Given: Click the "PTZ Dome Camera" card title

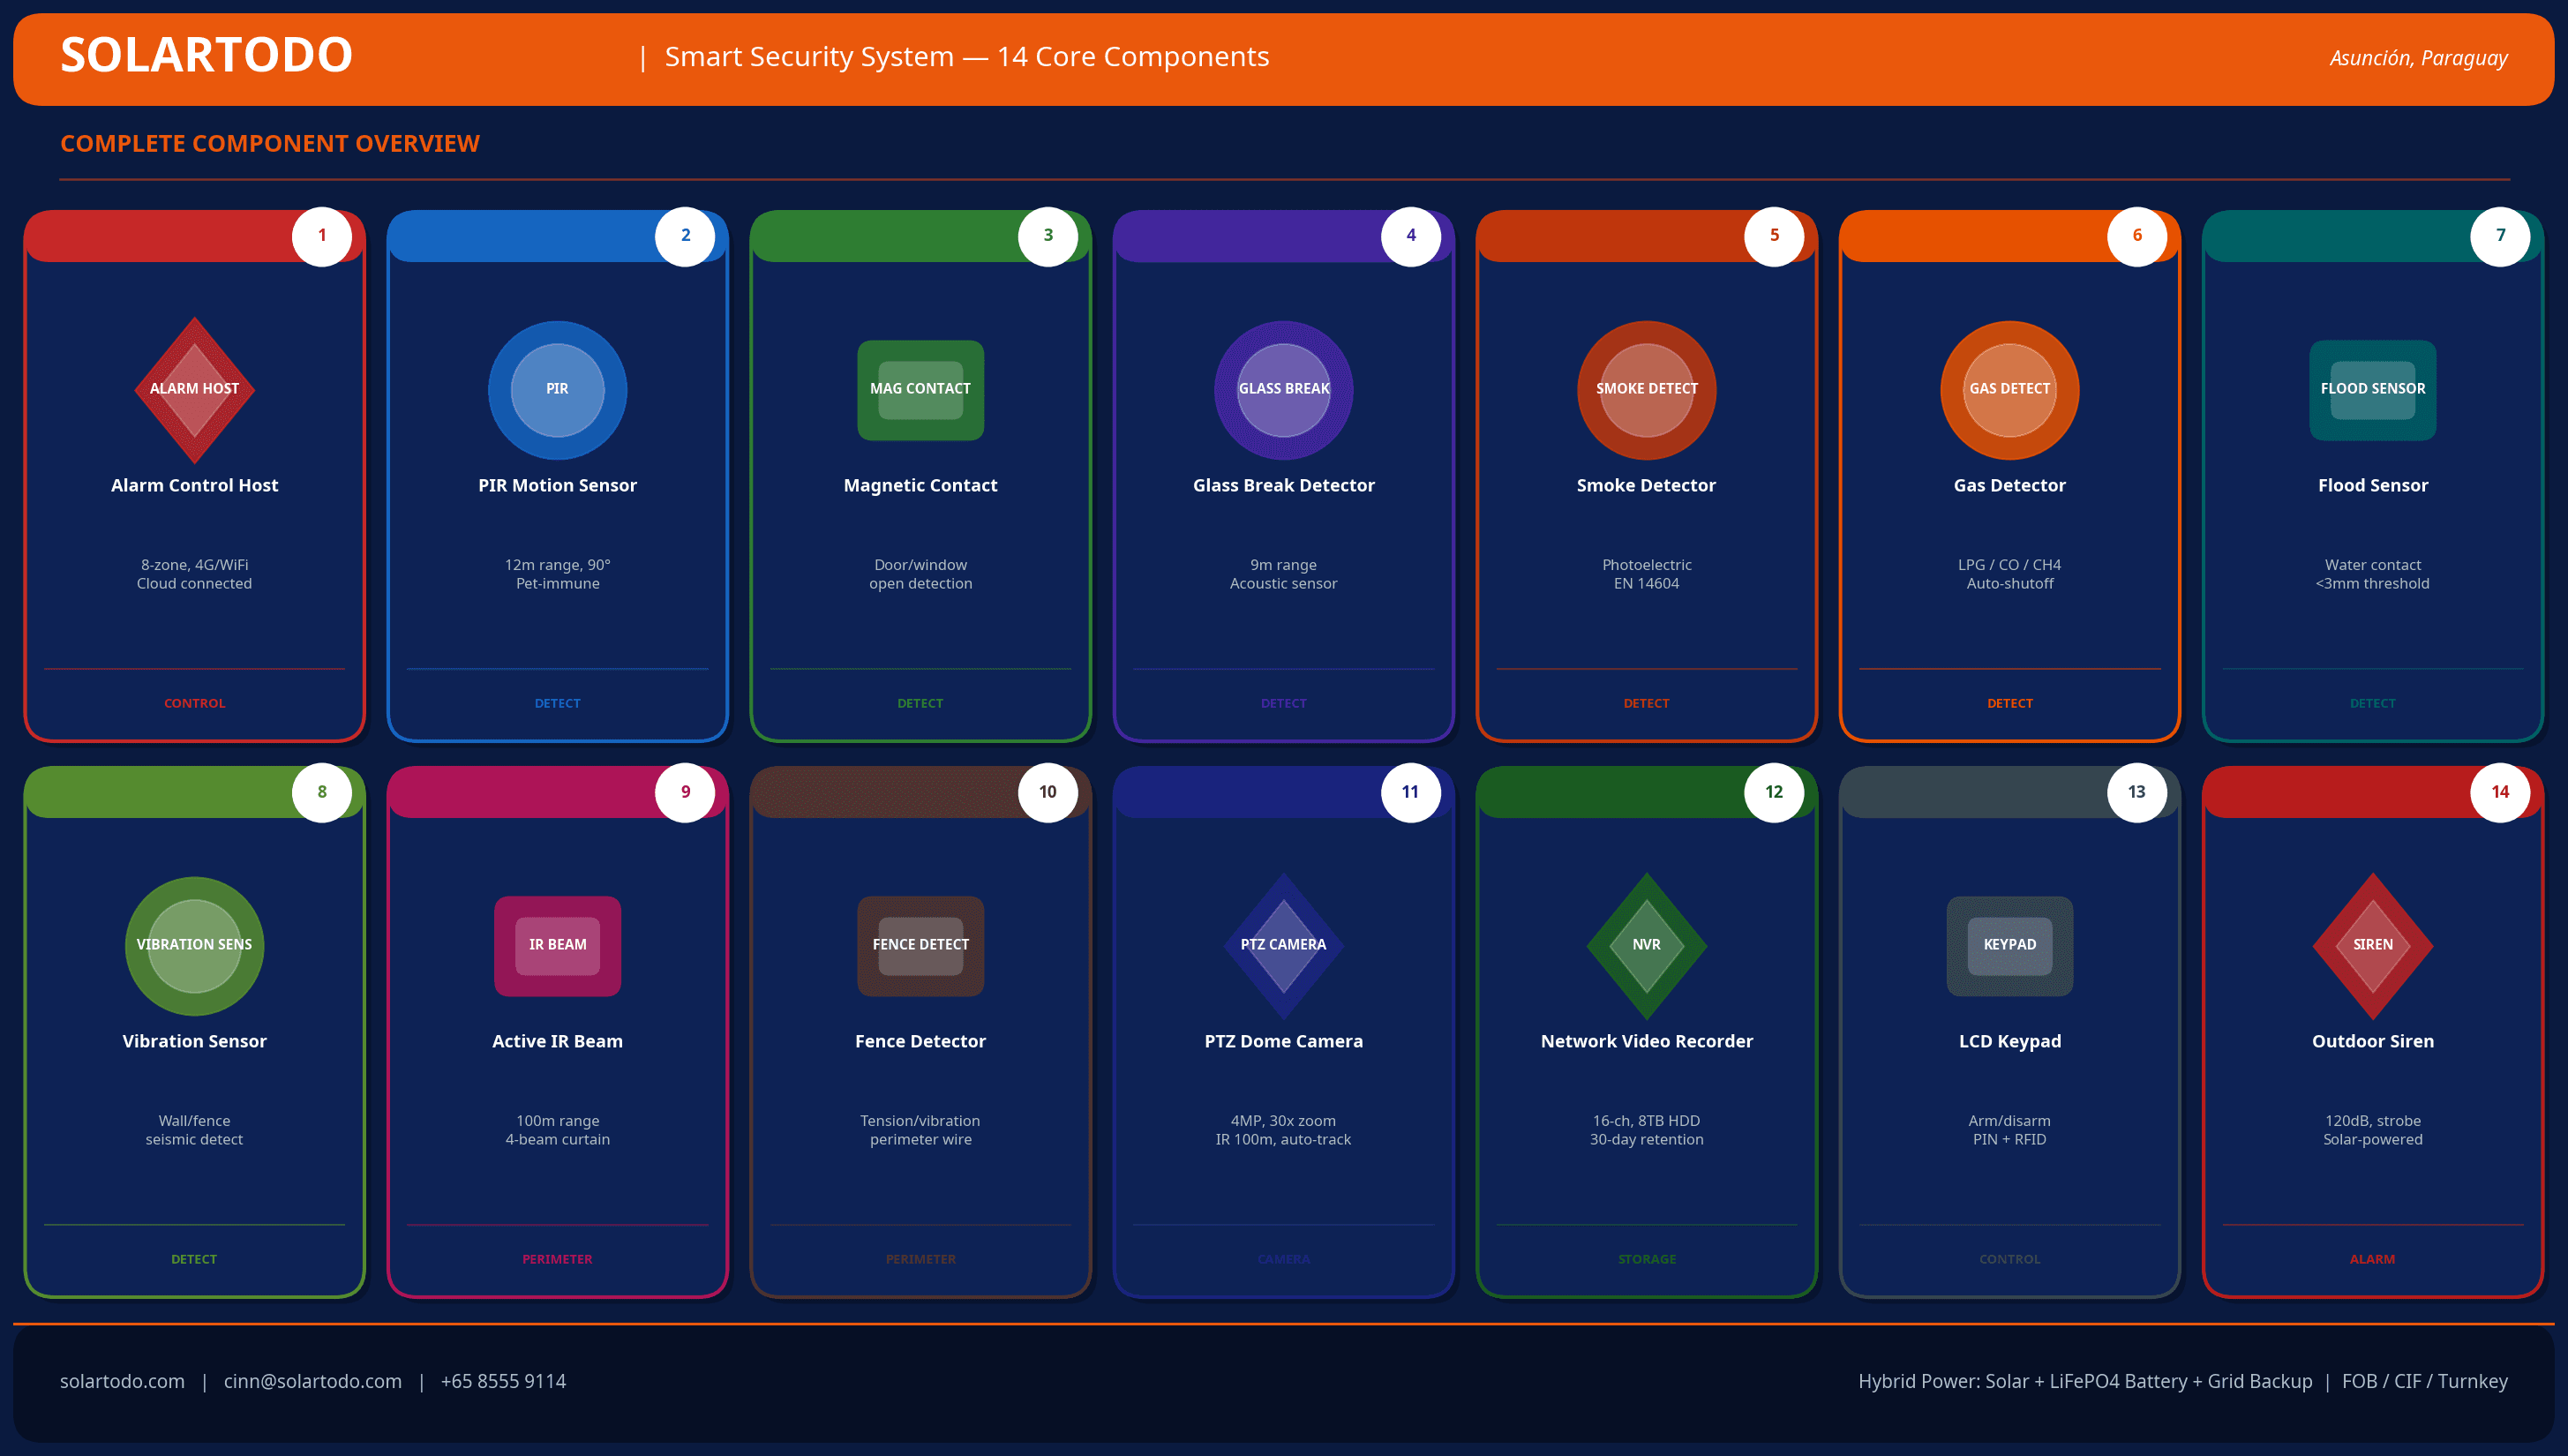Looking at the screenshot, I should coord(1283,1042).
